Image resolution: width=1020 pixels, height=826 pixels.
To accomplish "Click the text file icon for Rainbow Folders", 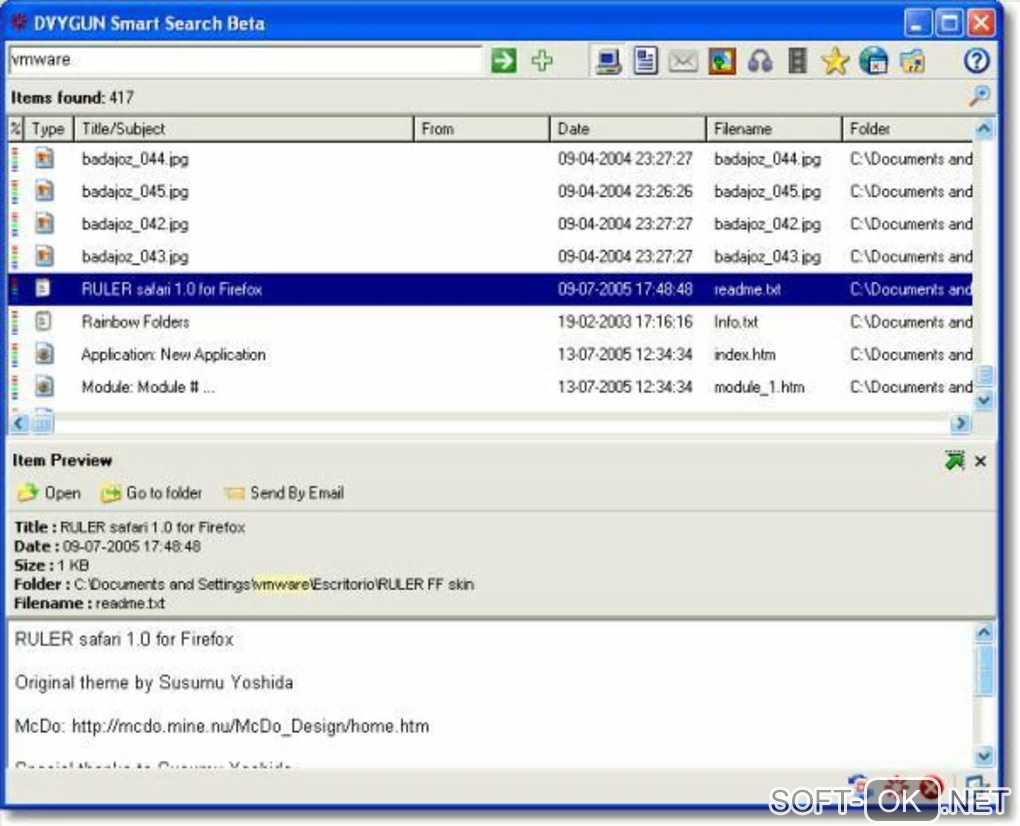I will point(44,321).
